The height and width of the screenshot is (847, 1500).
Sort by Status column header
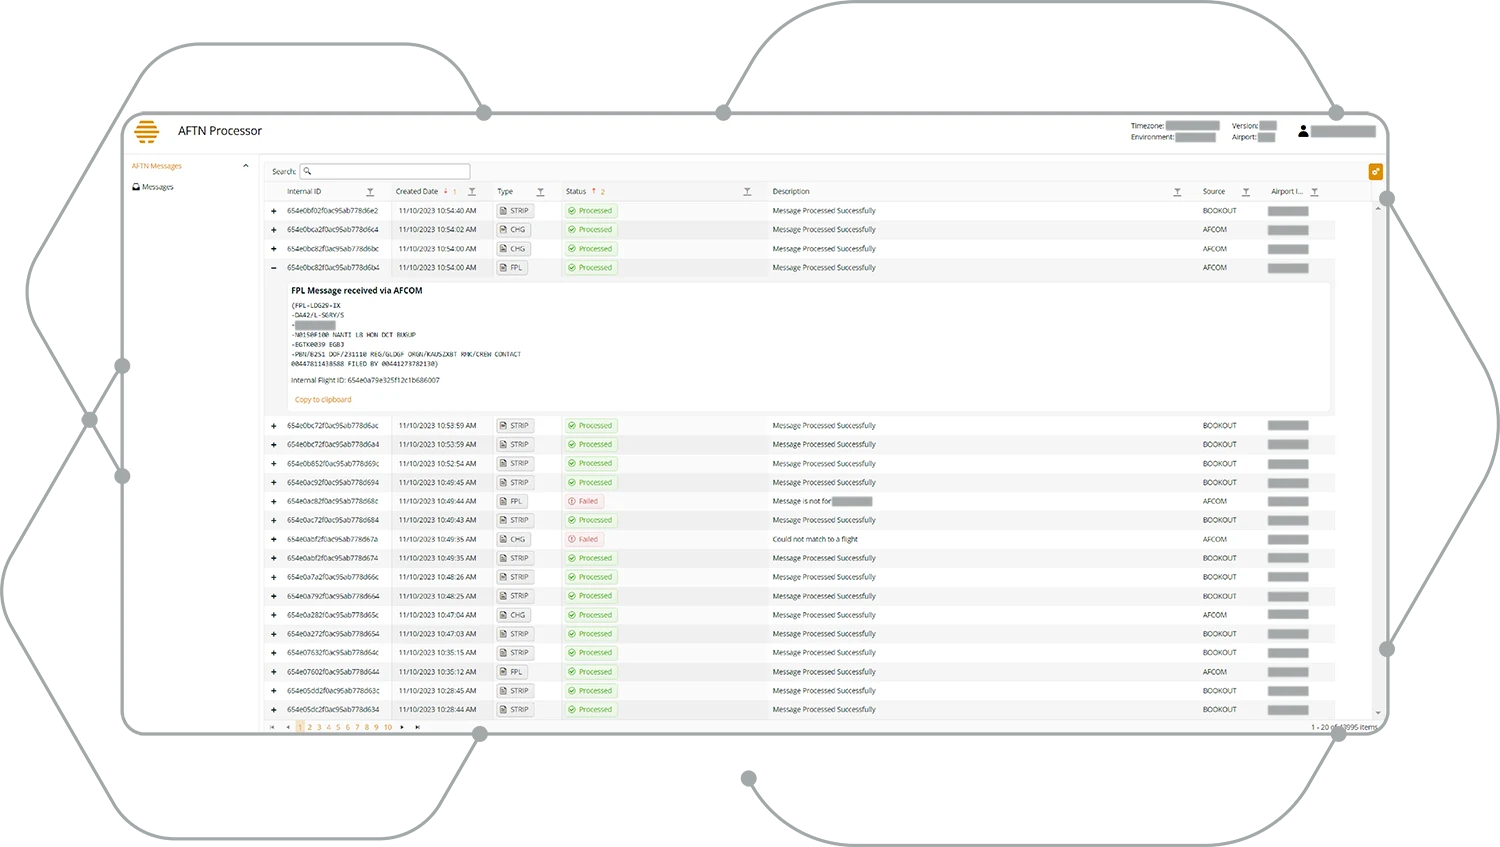point(576,192)
